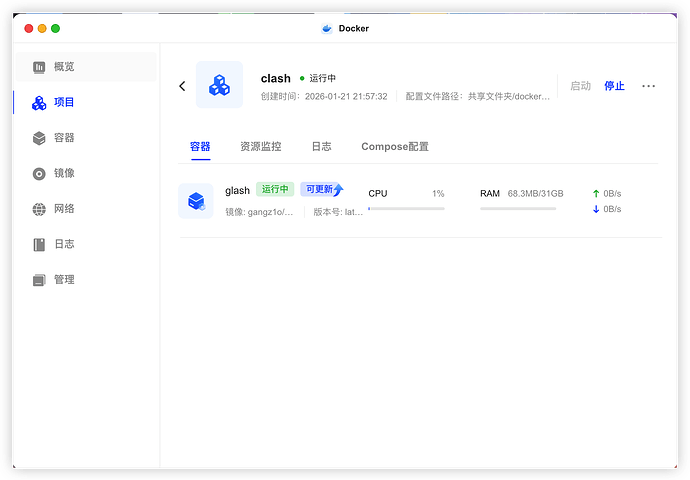Image resolution: width=690 pixels, height=480 pixels.
Task: Click the RAM 68.3MB/31GB value
Action: click(536, 194)
